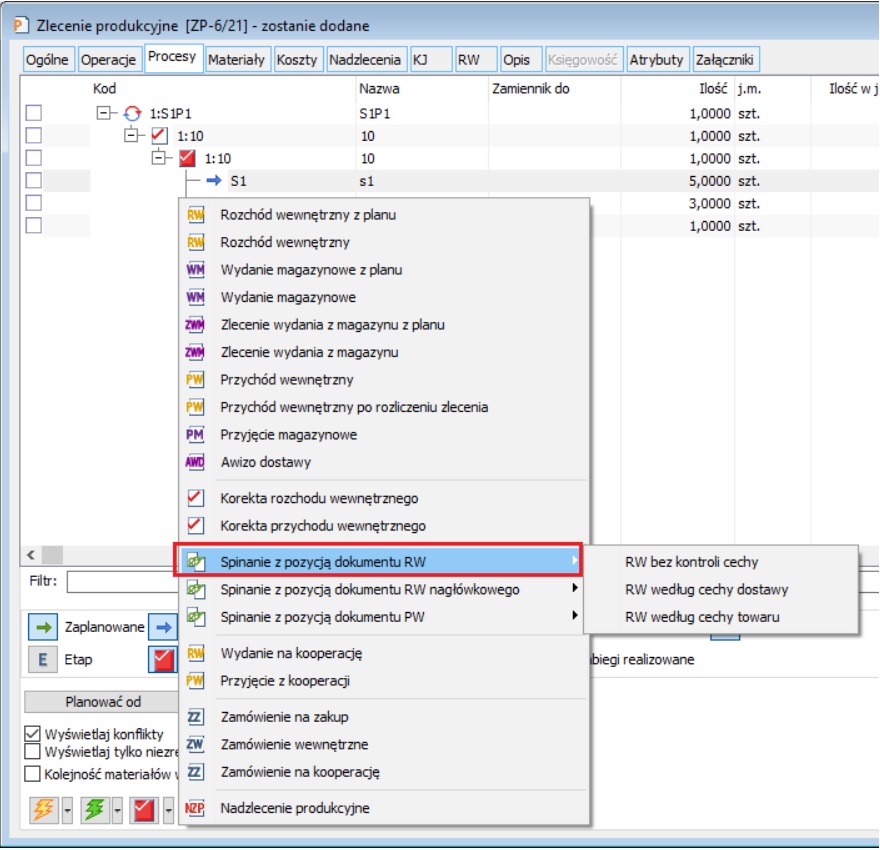Click the Awizo dostawy AWD icon
This screenshot has height=850, width=880.
tap(196, 463)
